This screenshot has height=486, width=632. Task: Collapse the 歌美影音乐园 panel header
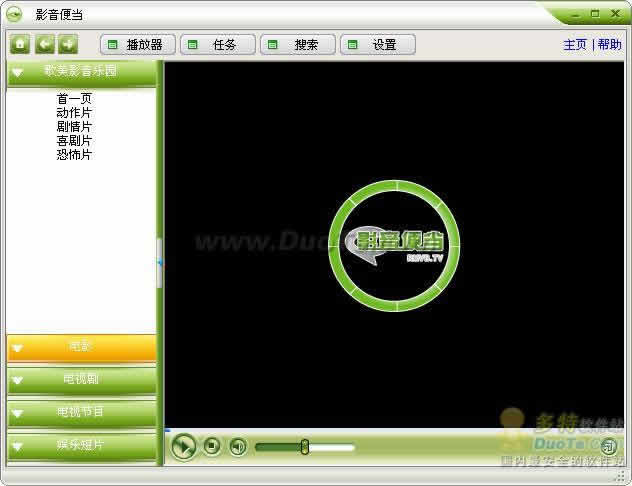[81, 73]
